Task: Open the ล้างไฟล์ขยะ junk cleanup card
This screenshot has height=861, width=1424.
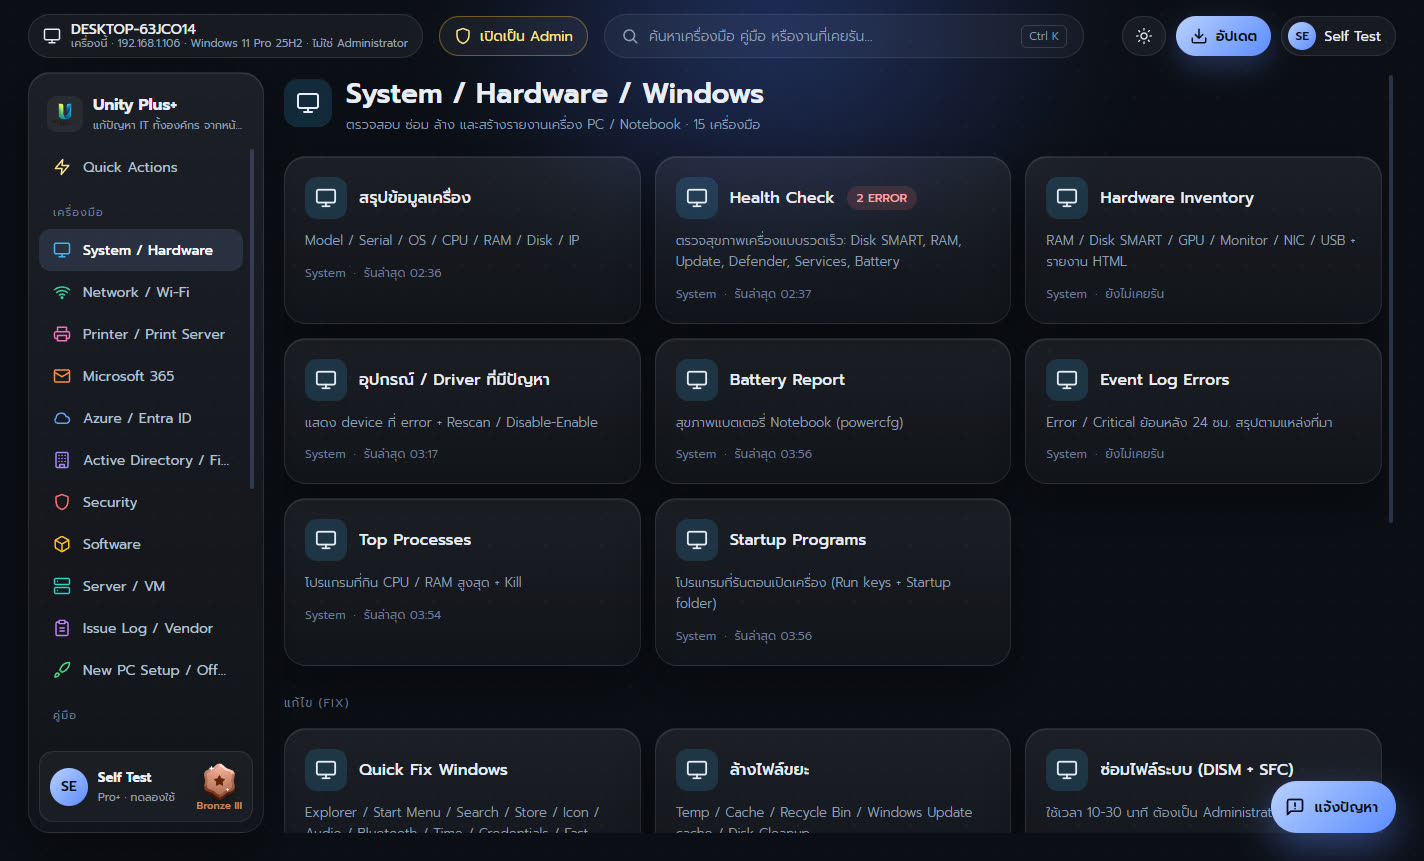Action: point(832,781)
